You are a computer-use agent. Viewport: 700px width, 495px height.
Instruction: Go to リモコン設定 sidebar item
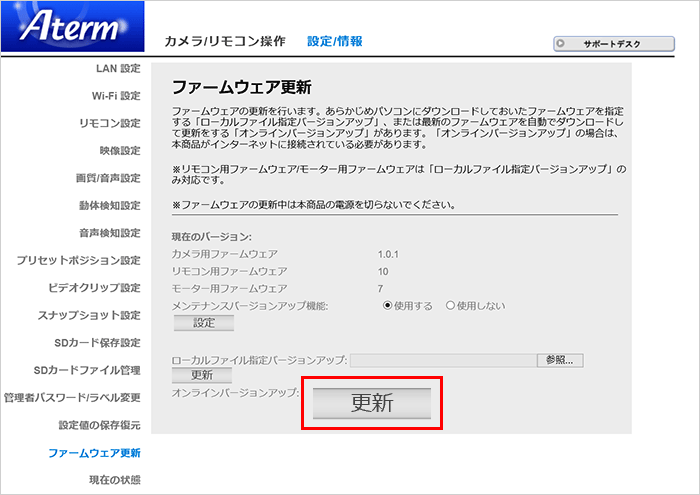pos(110,123)
